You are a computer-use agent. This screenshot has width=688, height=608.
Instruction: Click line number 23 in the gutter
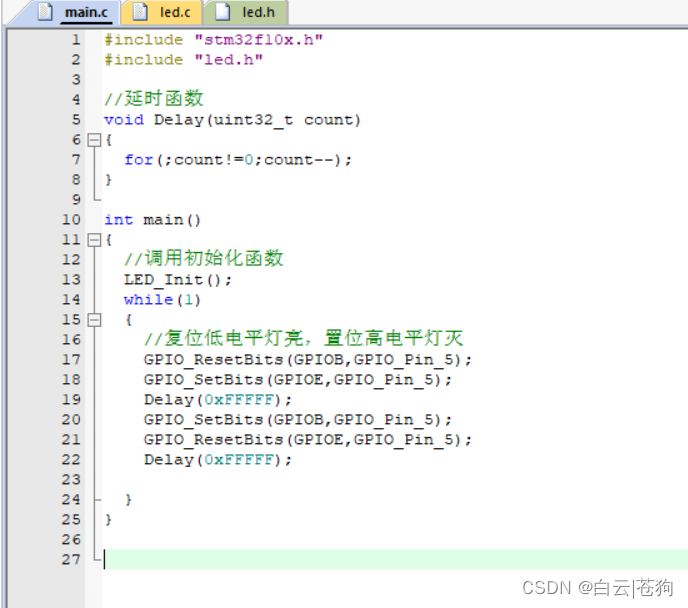pos(71,479)
